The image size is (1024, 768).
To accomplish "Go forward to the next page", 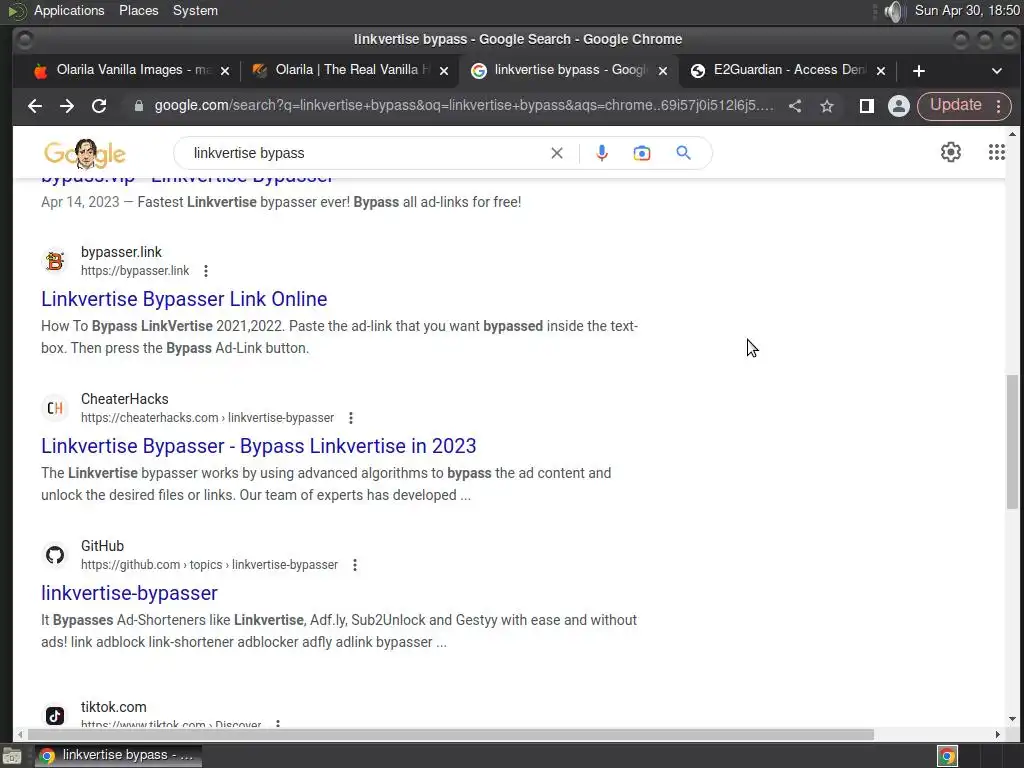I will coord(67,106).
